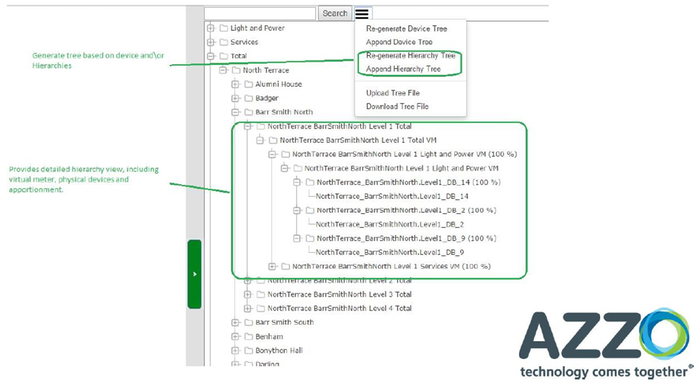Click the Bonython Hall folder icon
The height and width of the screenshot is (387, 700).
[249, 350]
